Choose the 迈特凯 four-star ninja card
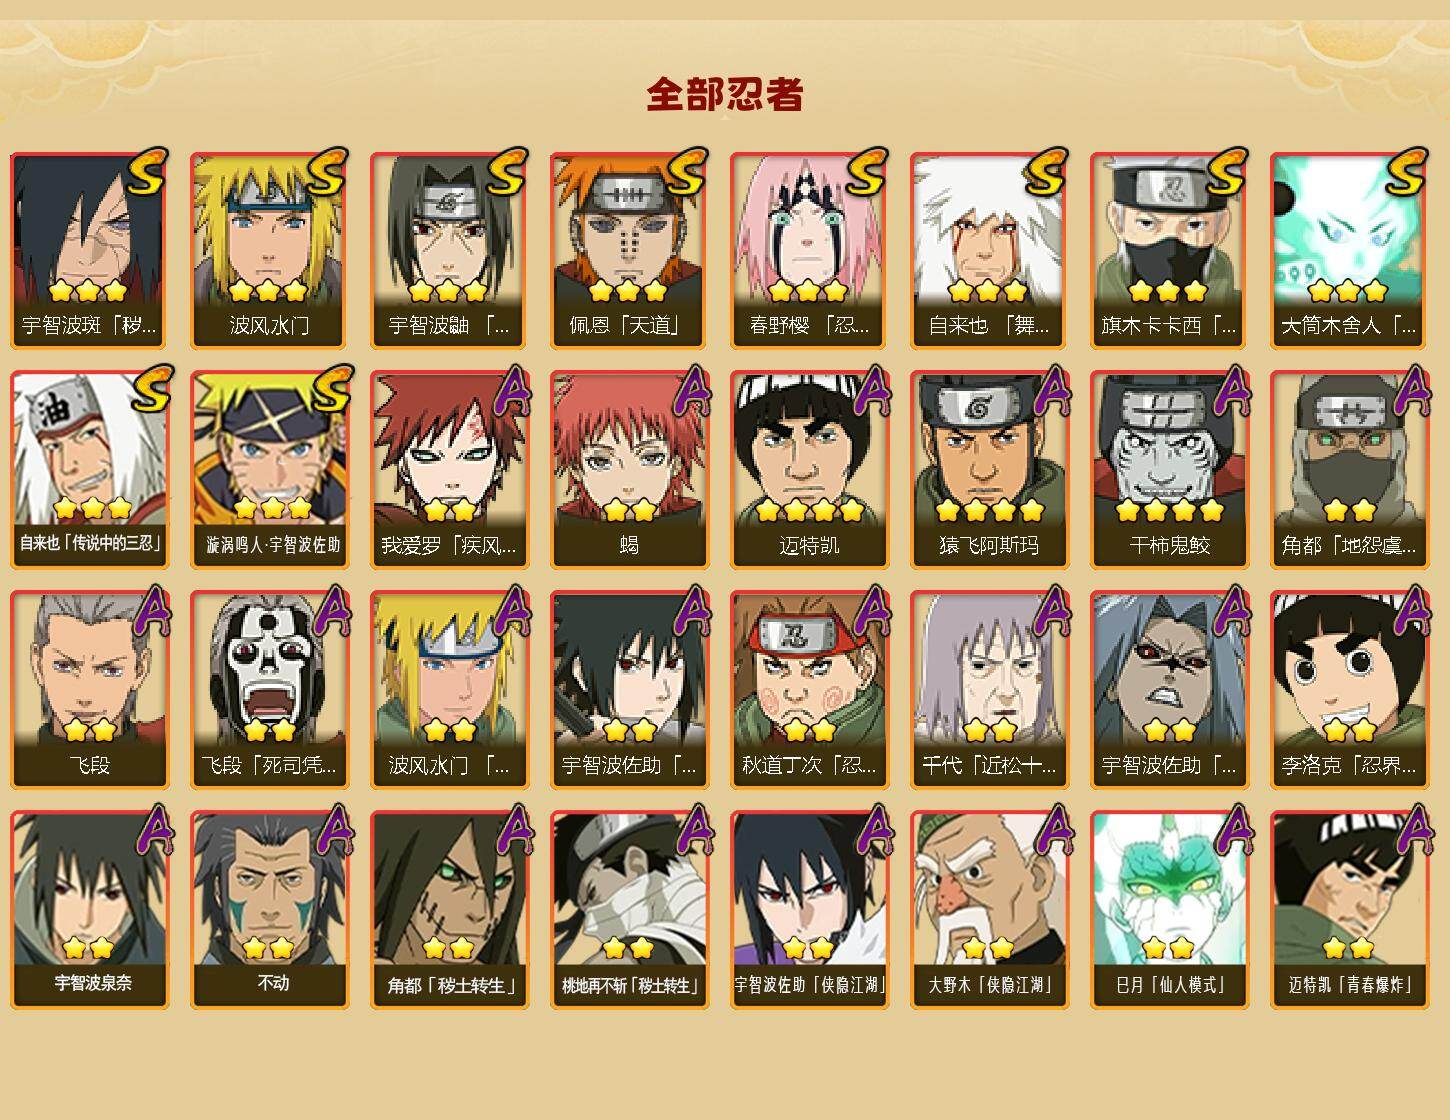The height and width of the screenshot is (1120, 1450). point(809,470)
